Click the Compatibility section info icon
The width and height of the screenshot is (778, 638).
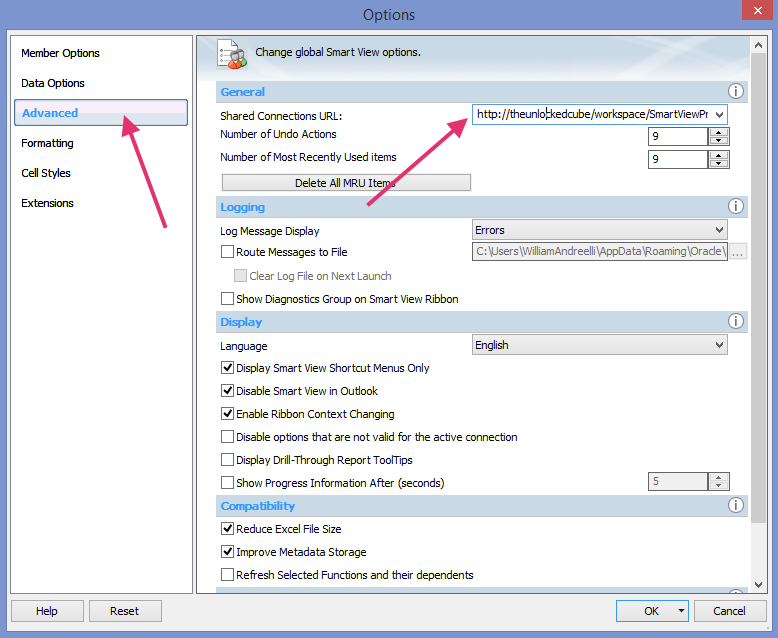(736, 506)
